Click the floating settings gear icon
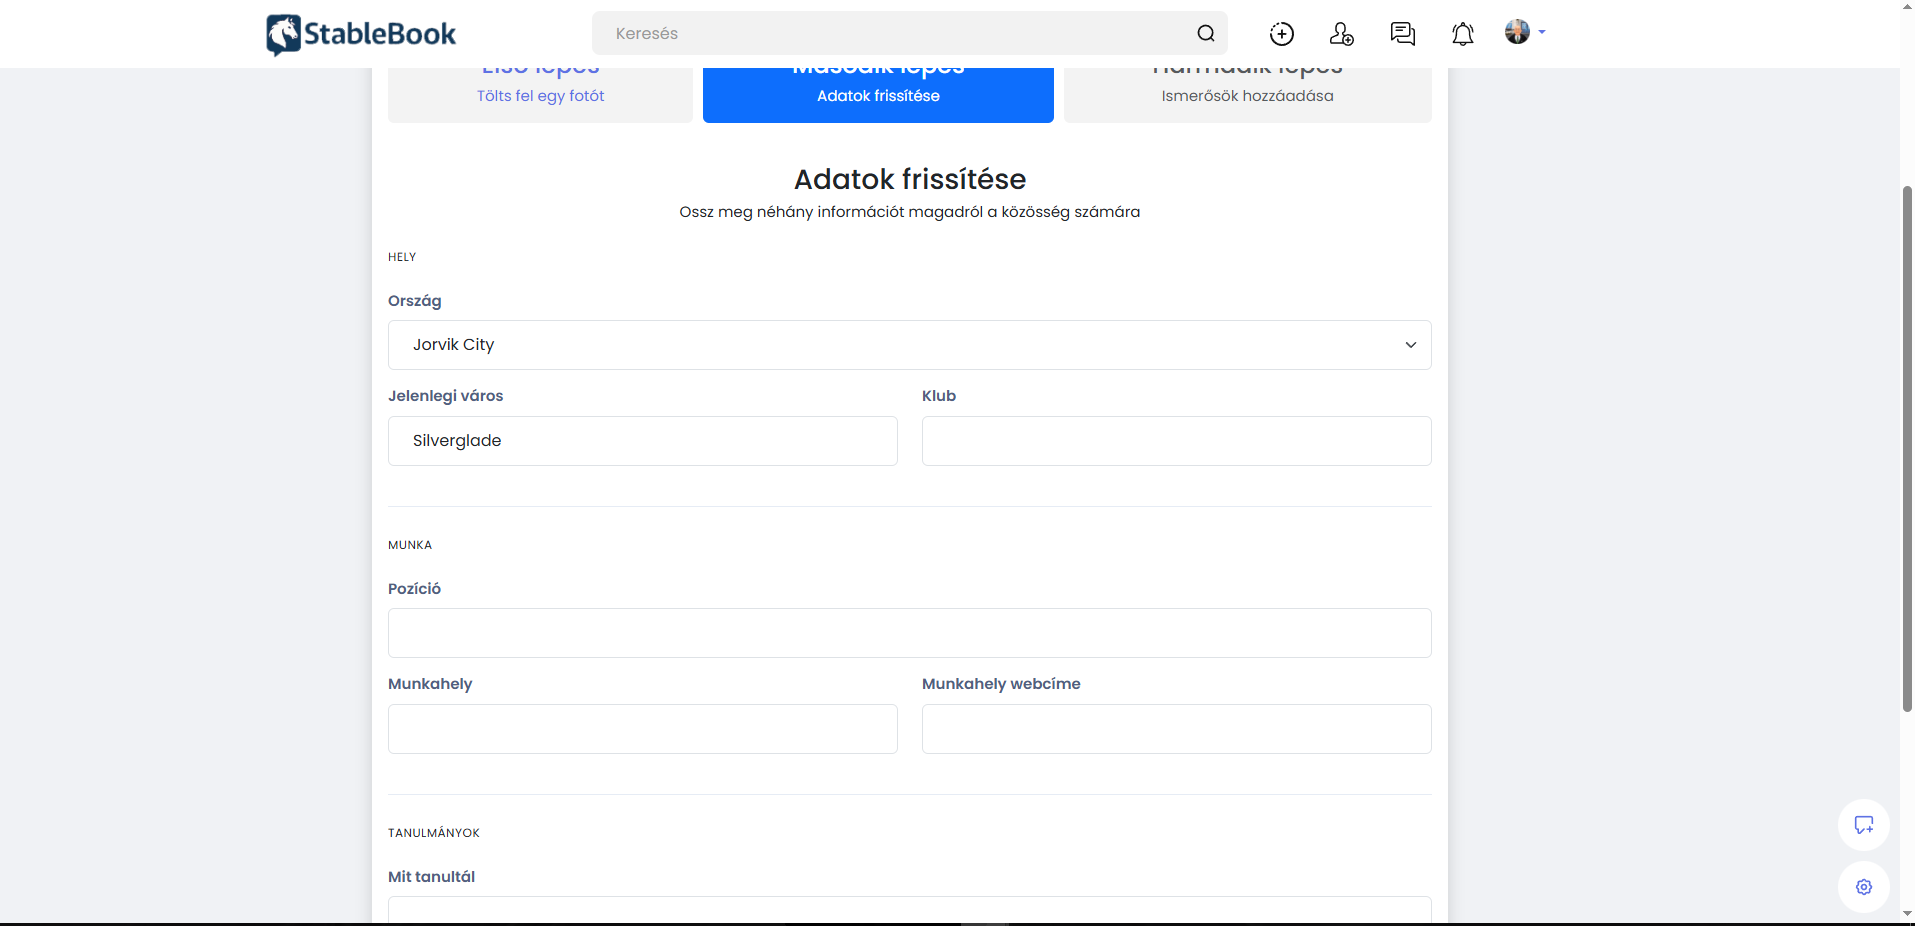The height and width of the screenshot is (926, 1915). pyautogui.click(x=1864, y=887)
